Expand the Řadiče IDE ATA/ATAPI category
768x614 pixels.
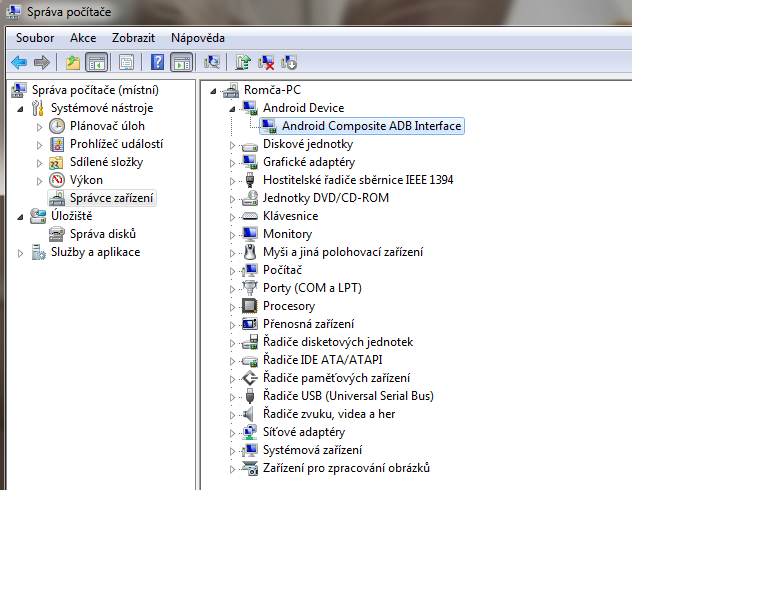click(232, 361)
